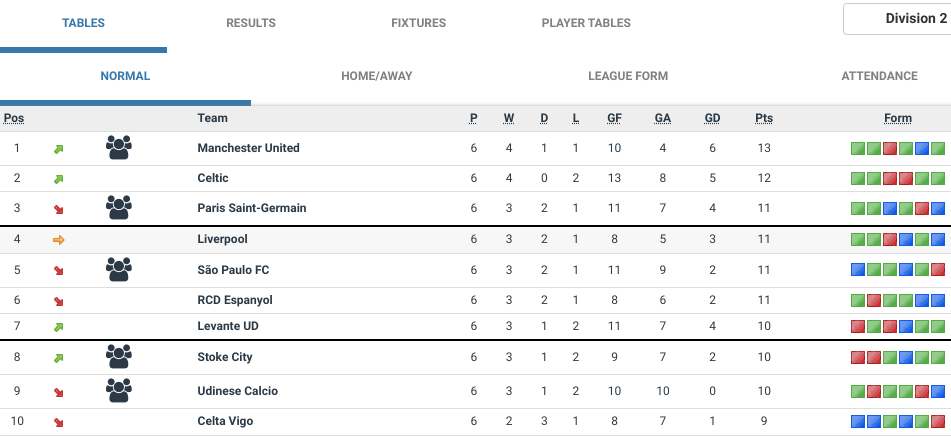
Task: Open the Manchester United team link
Action: pos(248,148)
